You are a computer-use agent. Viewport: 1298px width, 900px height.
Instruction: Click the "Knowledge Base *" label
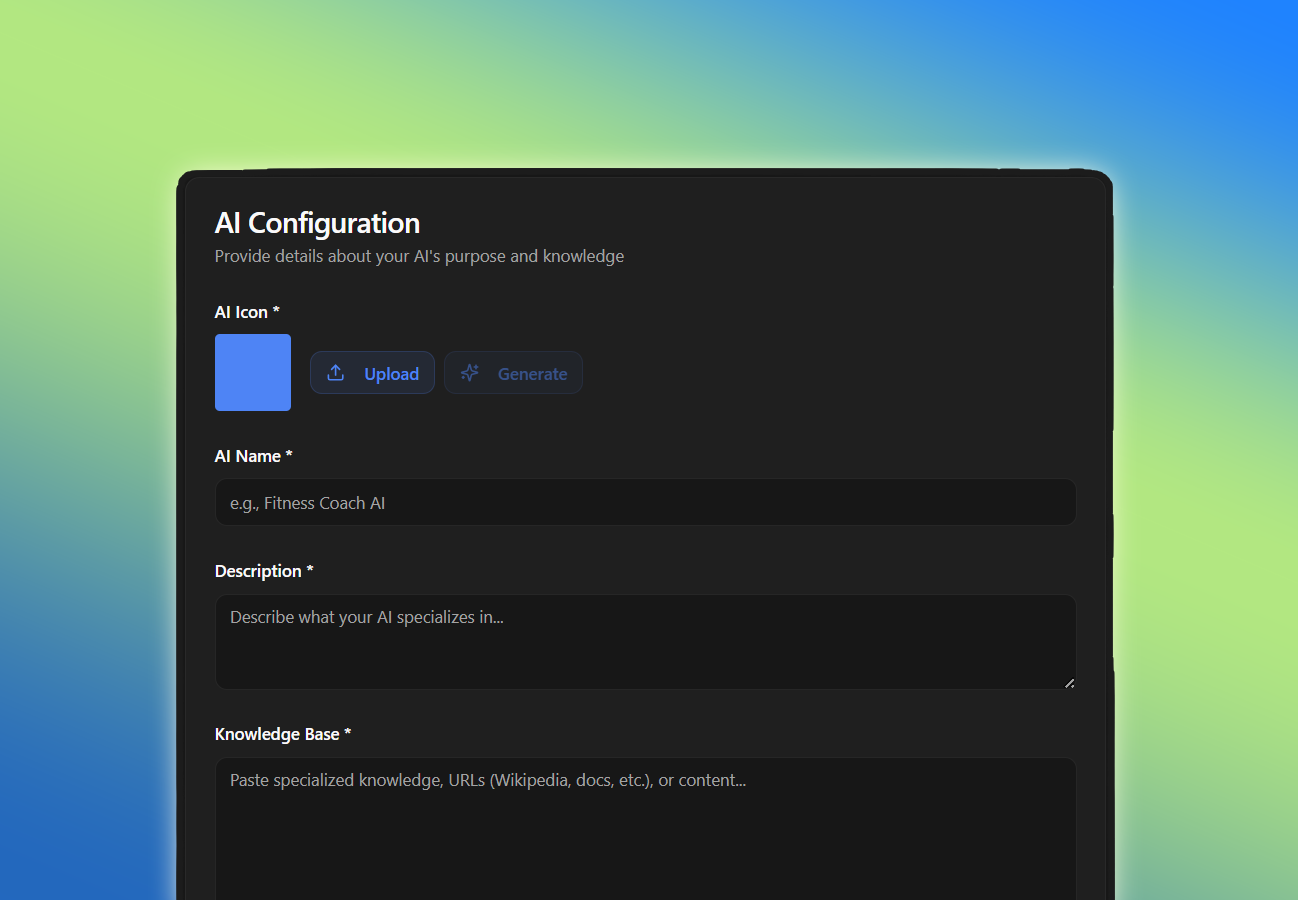283,734
